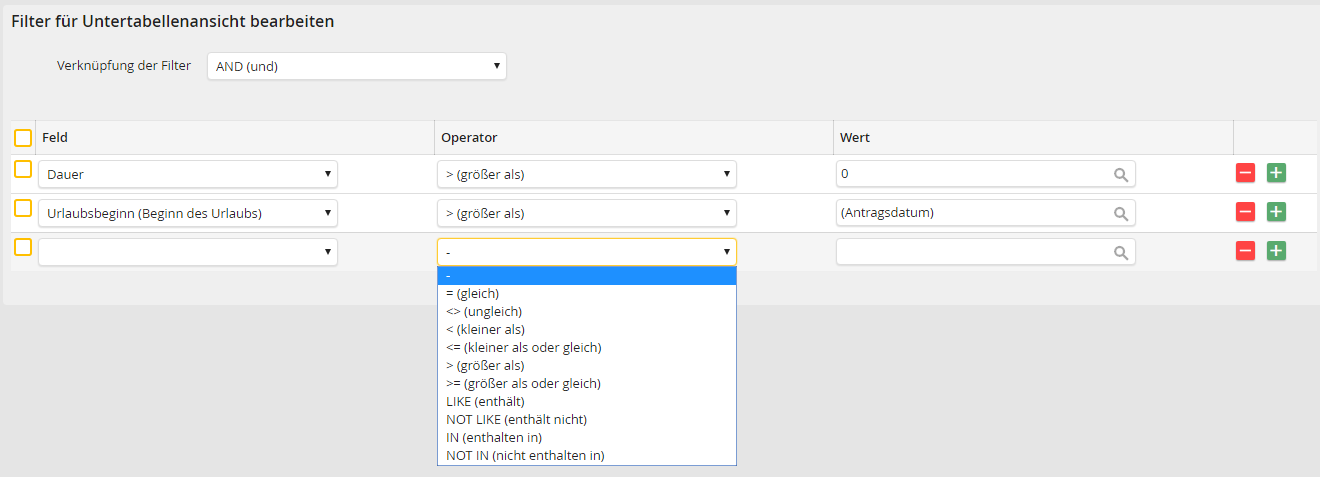Open the Dauer field dropdown
1320x477 pixels.
[188, 174]
